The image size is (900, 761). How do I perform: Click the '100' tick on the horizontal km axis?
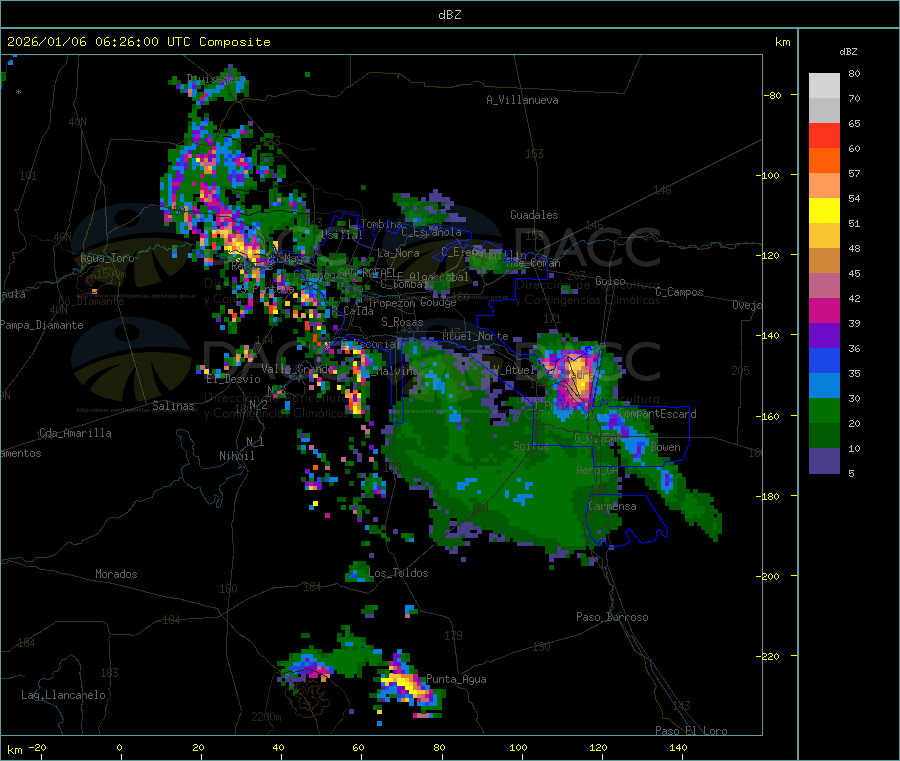[x=518, y=748]
